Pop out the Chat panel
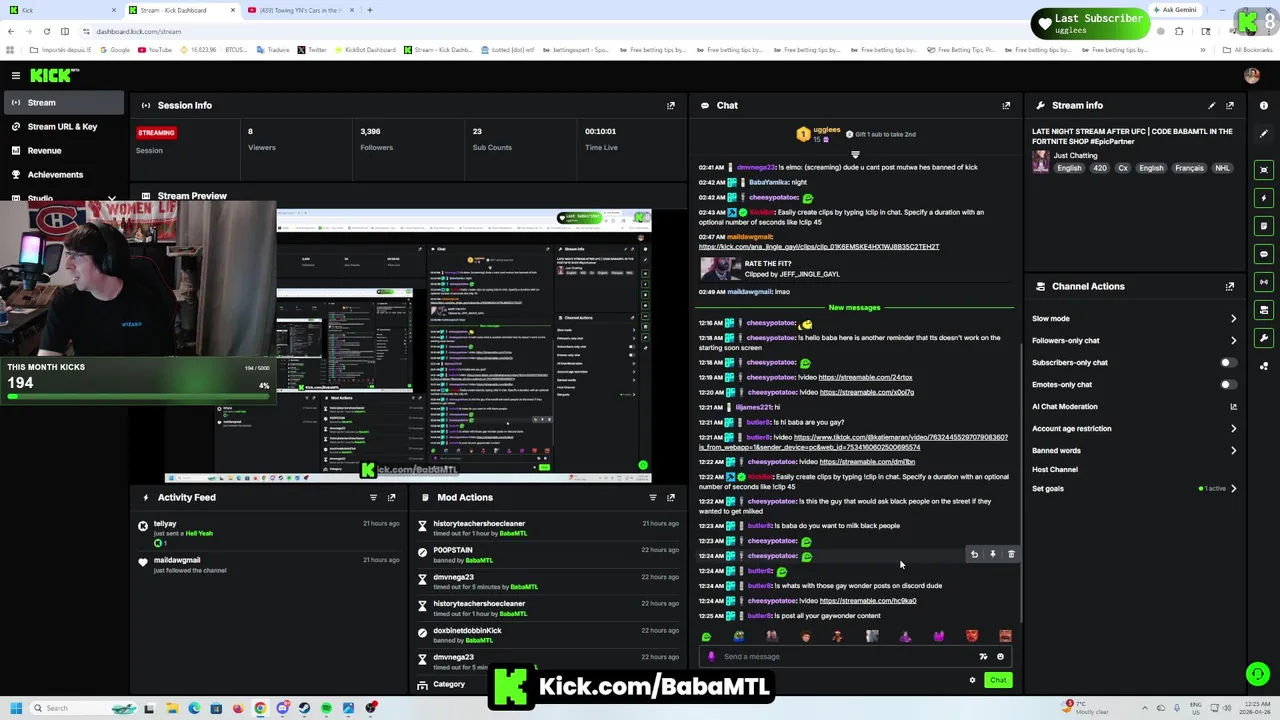The width and height of the screenshot is (1280, 720). click(x=1006, y=105)
